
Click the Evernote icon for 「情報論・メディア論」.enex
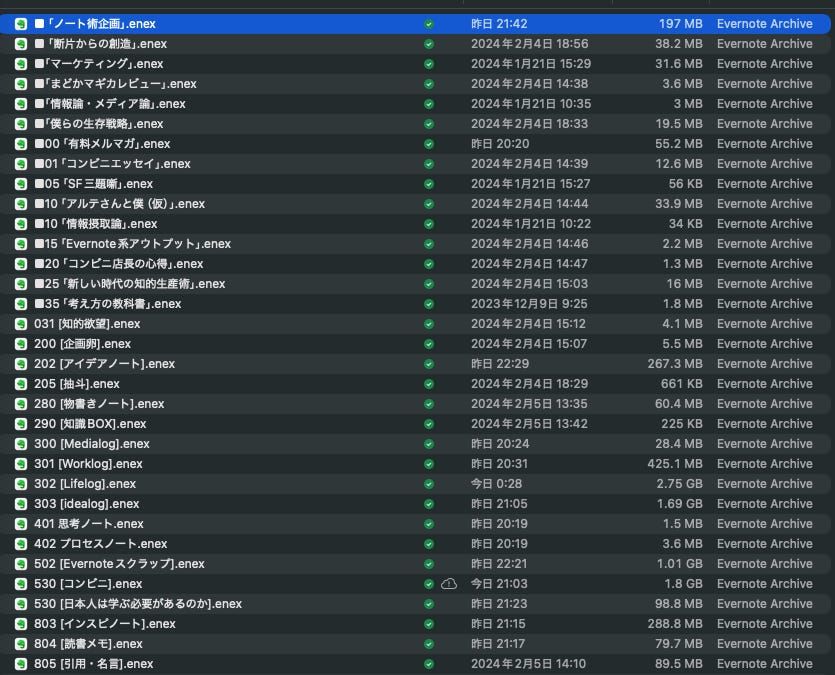tap(21, 104)
